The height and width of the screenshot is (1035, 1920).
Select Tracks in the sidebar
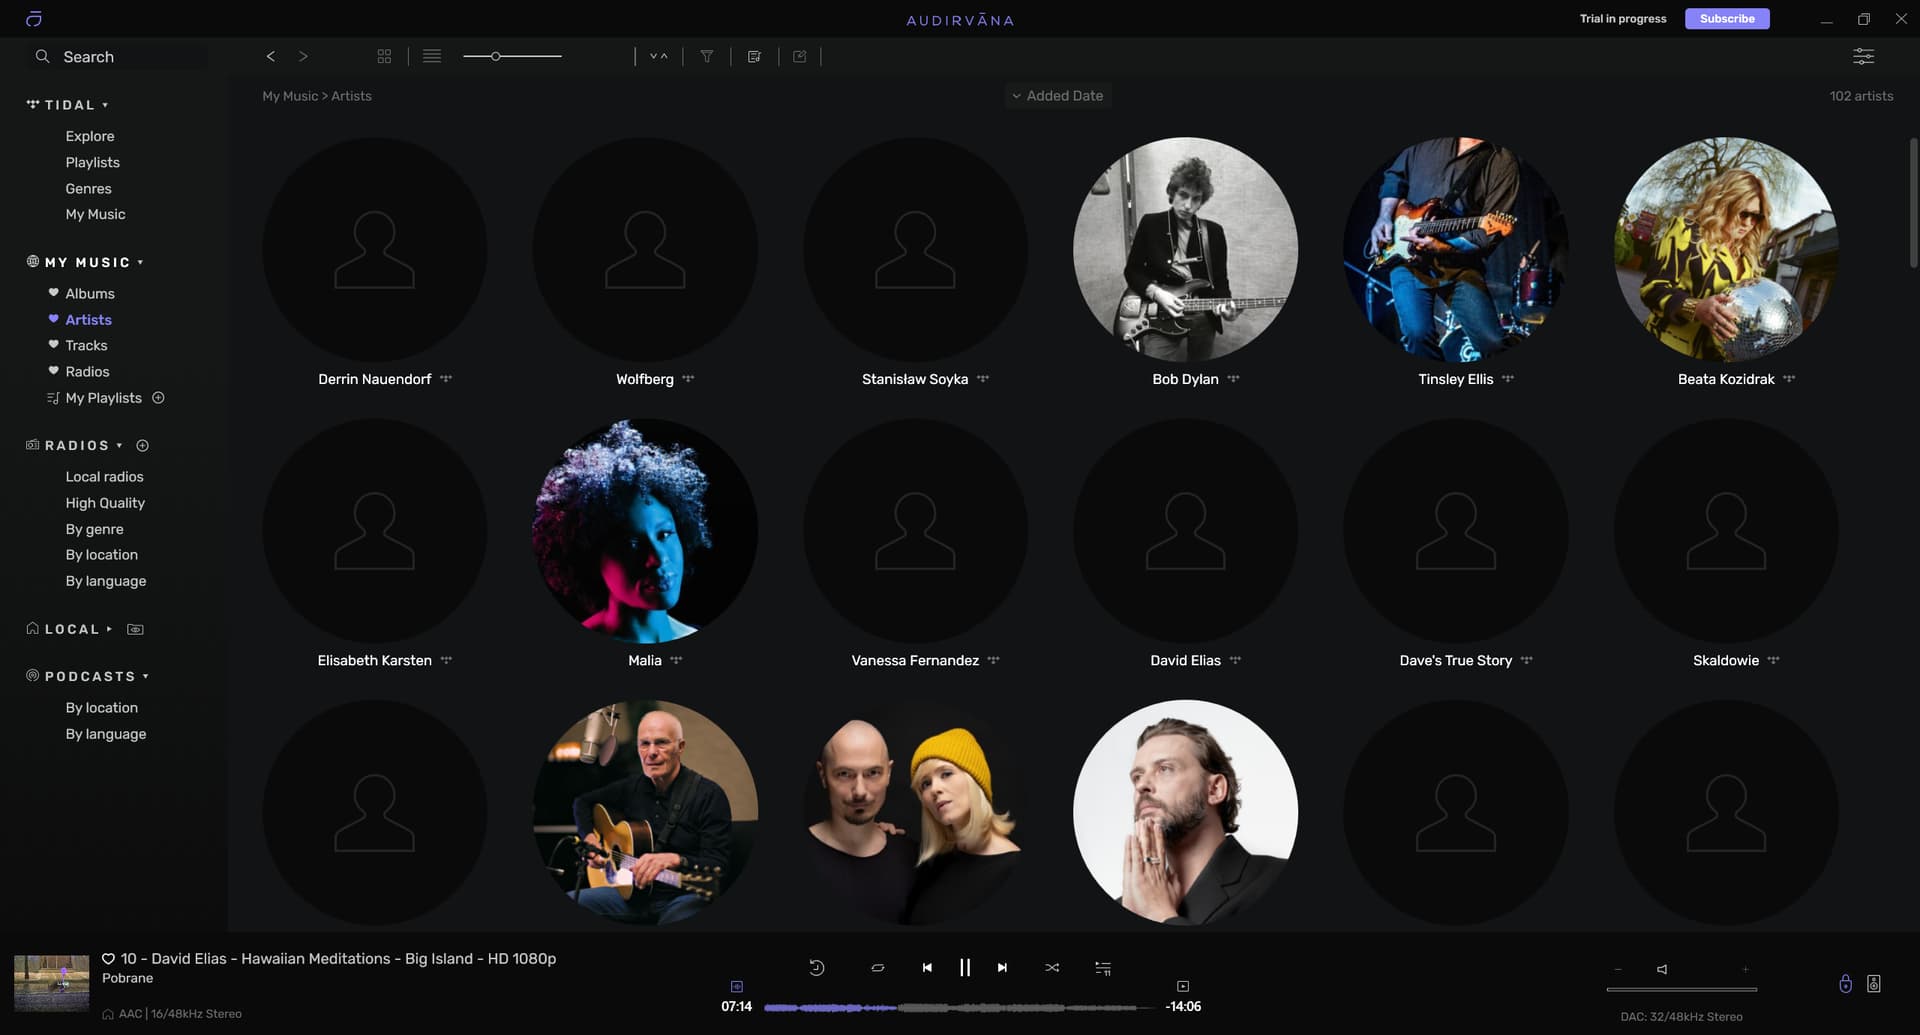[x=86, y=346]
